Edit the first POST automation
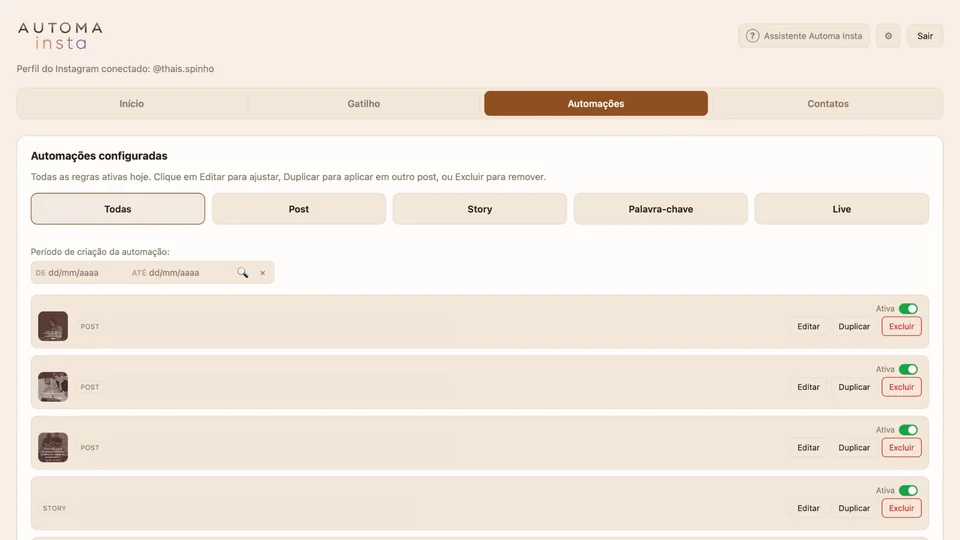 point(808,326)
